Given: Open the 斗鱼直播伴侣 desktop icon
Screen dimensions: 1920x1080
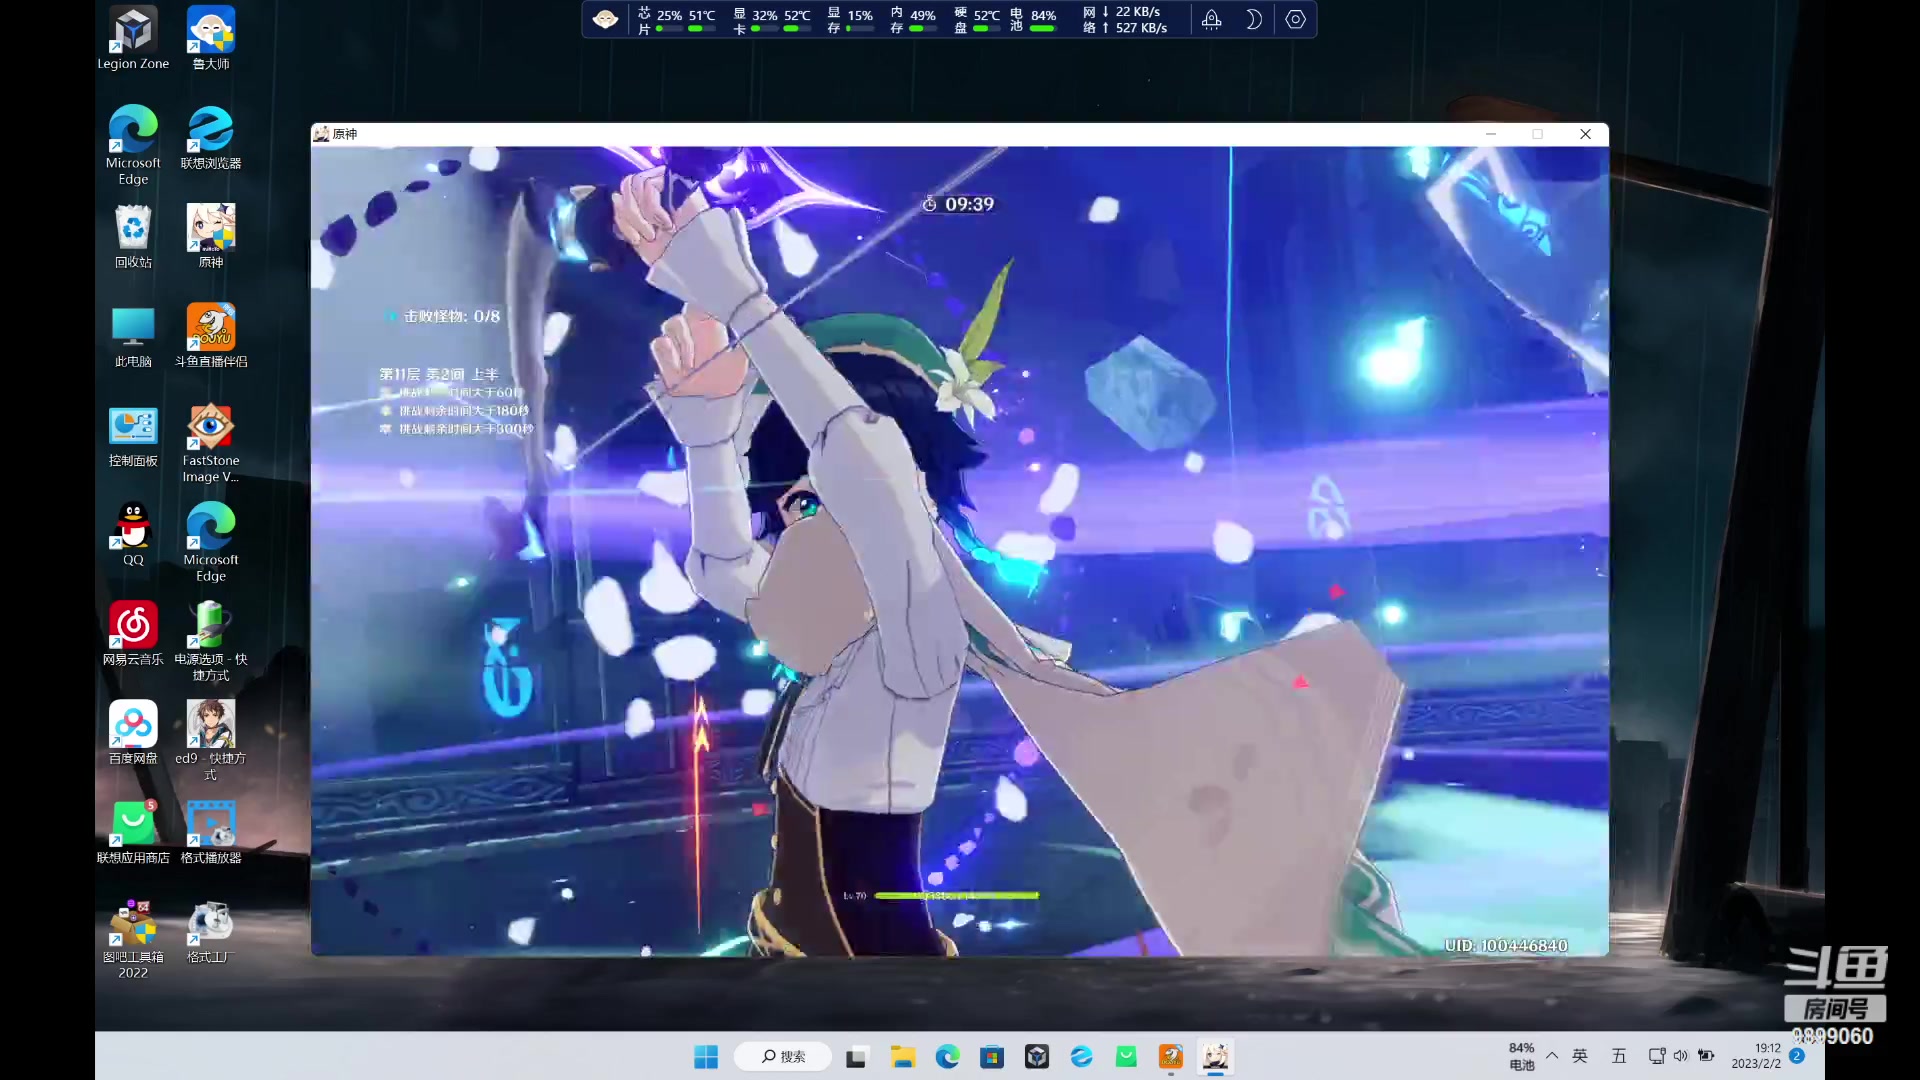Looking at the screenshot, I should point(211,335).
